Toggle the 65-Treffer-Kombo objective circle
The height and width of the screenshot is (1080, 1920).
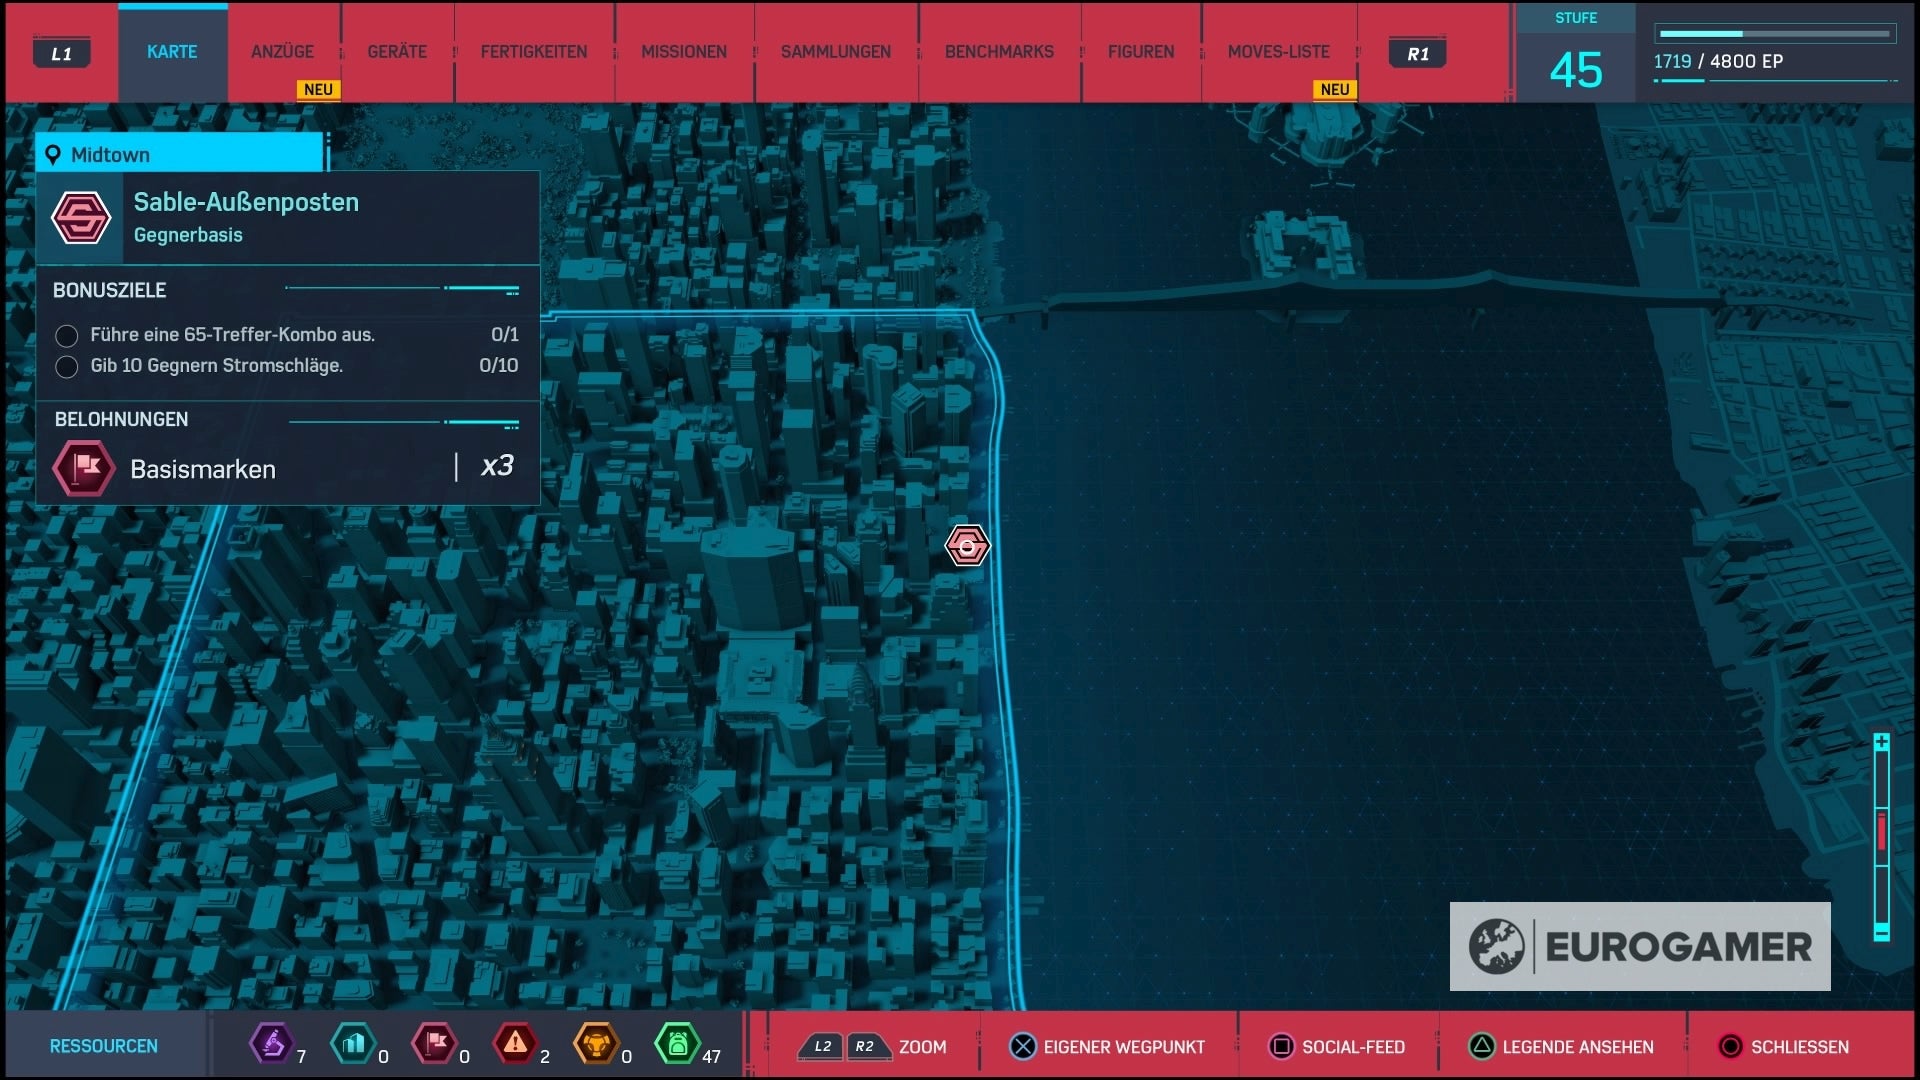click(67, 336)
